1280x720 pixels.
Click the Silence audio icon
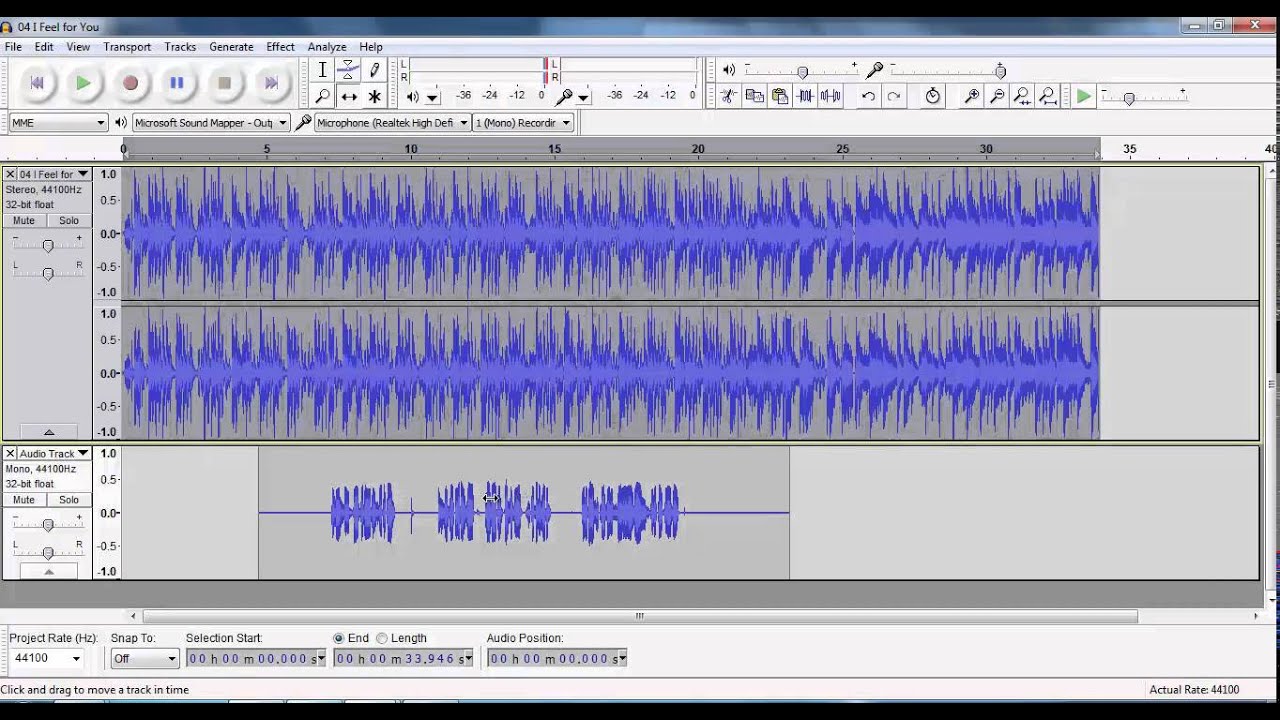point(830,96)
